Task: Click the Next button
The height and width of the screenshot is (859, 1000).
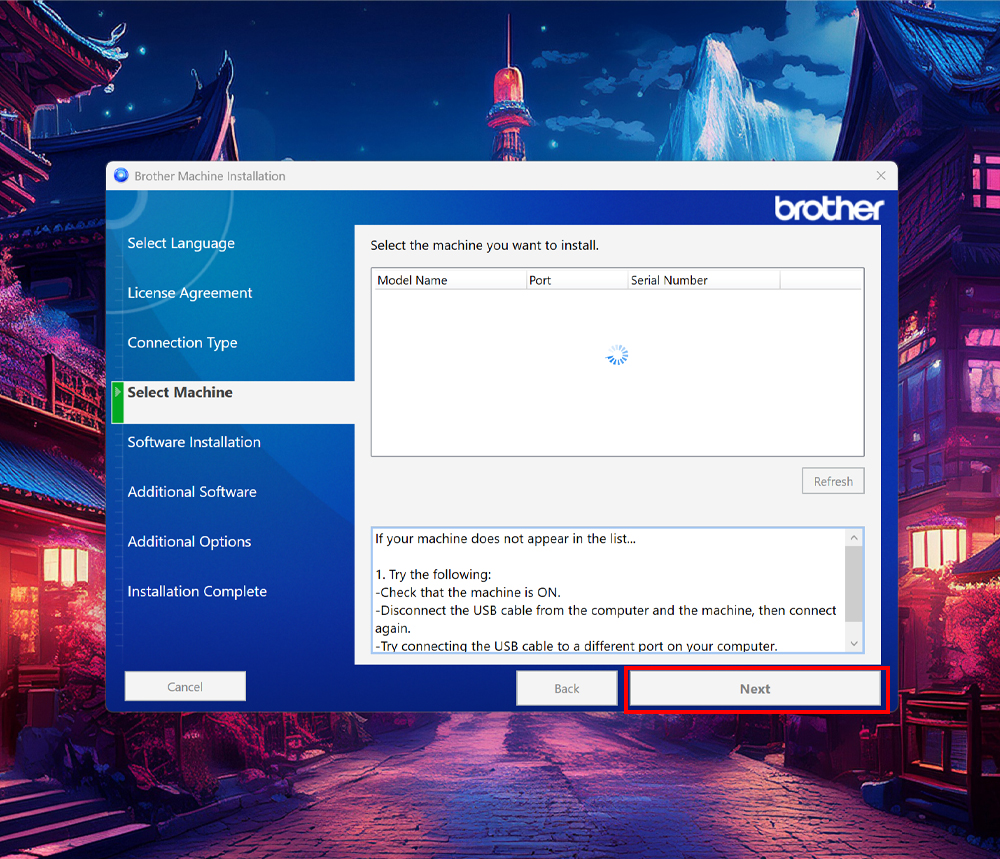Action: tap(755, 689)
